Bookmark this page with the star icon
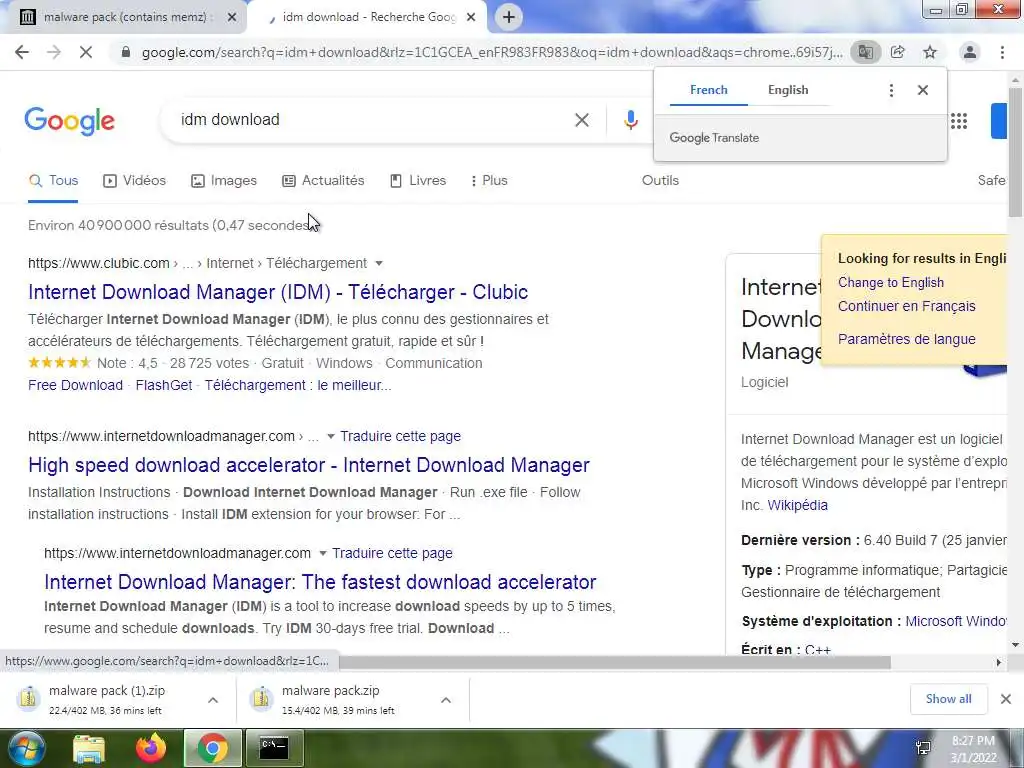 click(930, 52)
